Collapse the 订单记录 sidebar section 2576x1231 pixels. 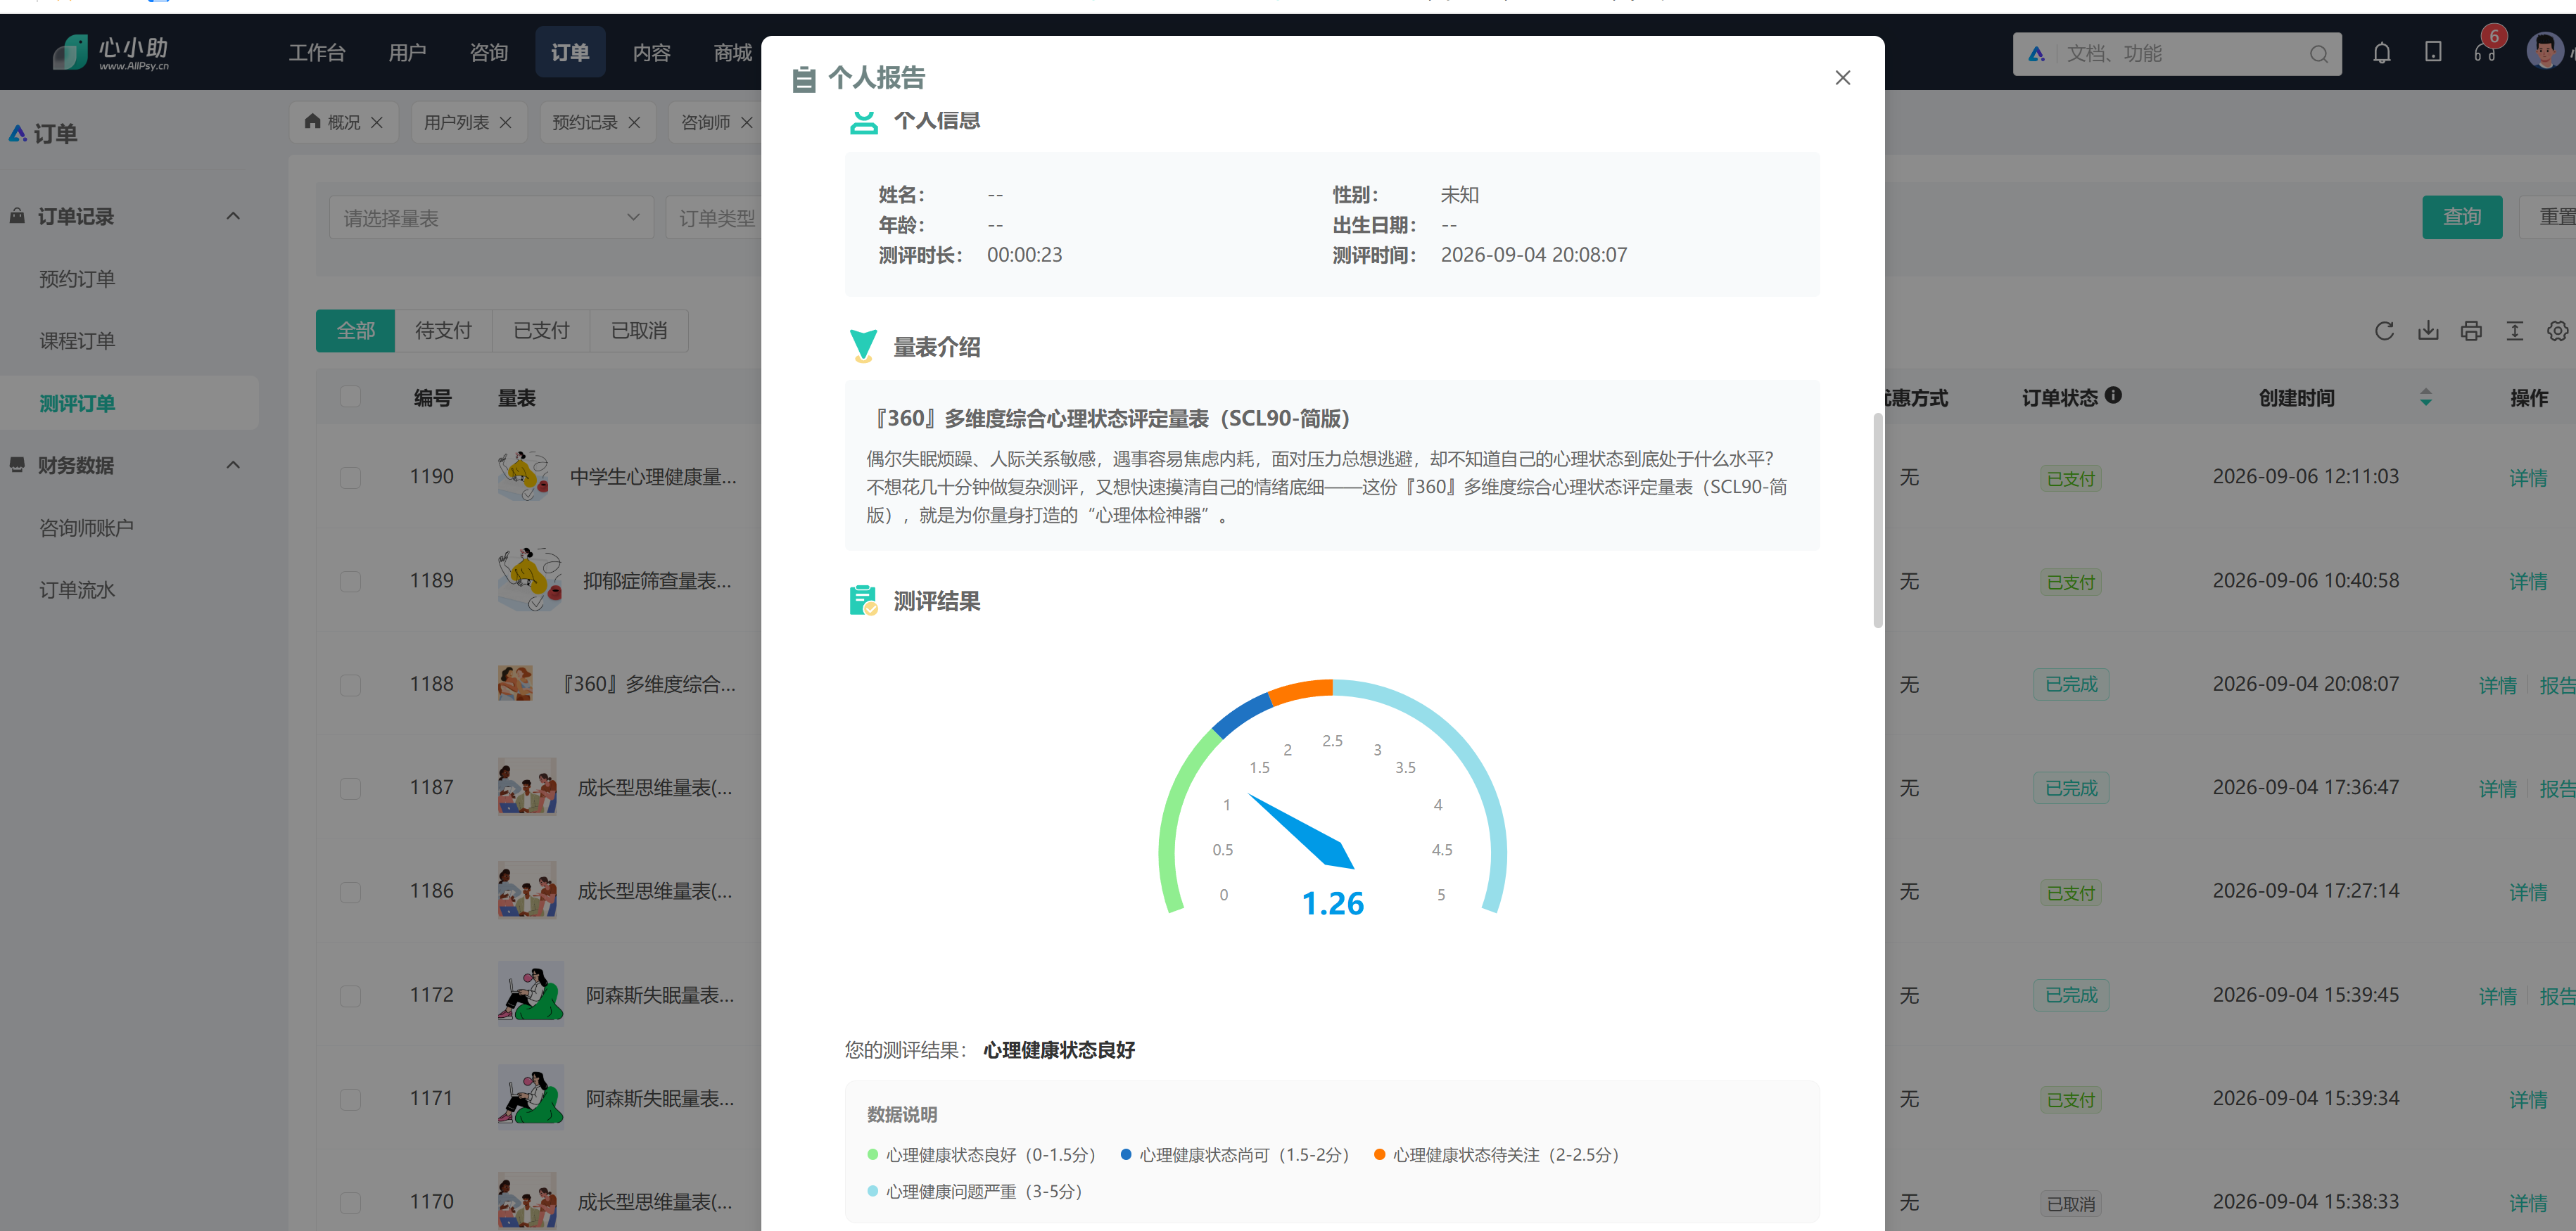click(x=232, y=216)
